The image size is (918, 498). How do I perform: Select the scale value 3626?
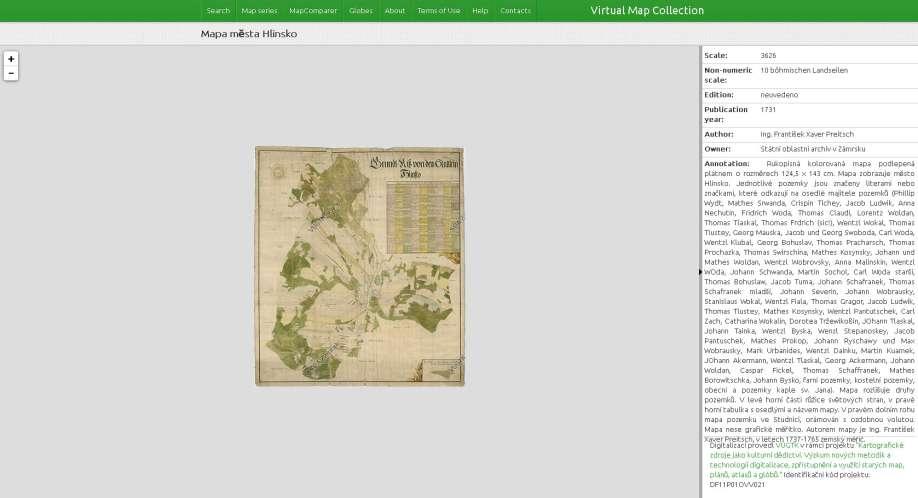[768, 56]
